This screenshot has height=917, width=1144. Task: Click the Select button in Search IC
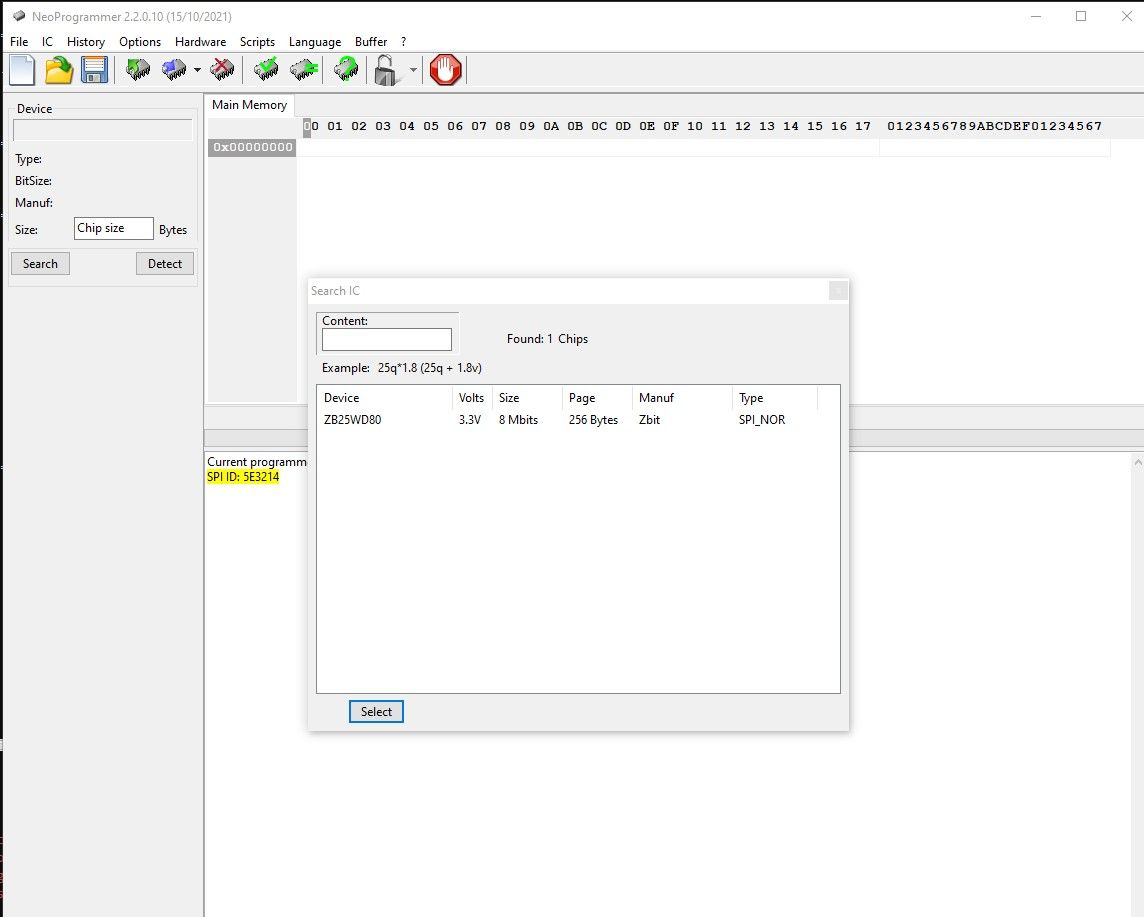tap(376, 711)
